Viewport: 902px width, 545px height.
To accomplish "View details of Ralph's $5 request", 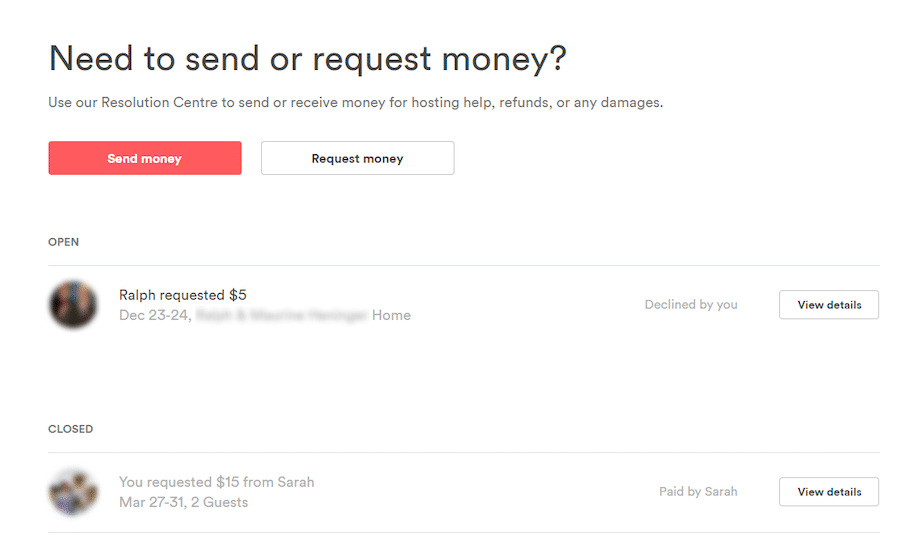I will coord(829,305).
